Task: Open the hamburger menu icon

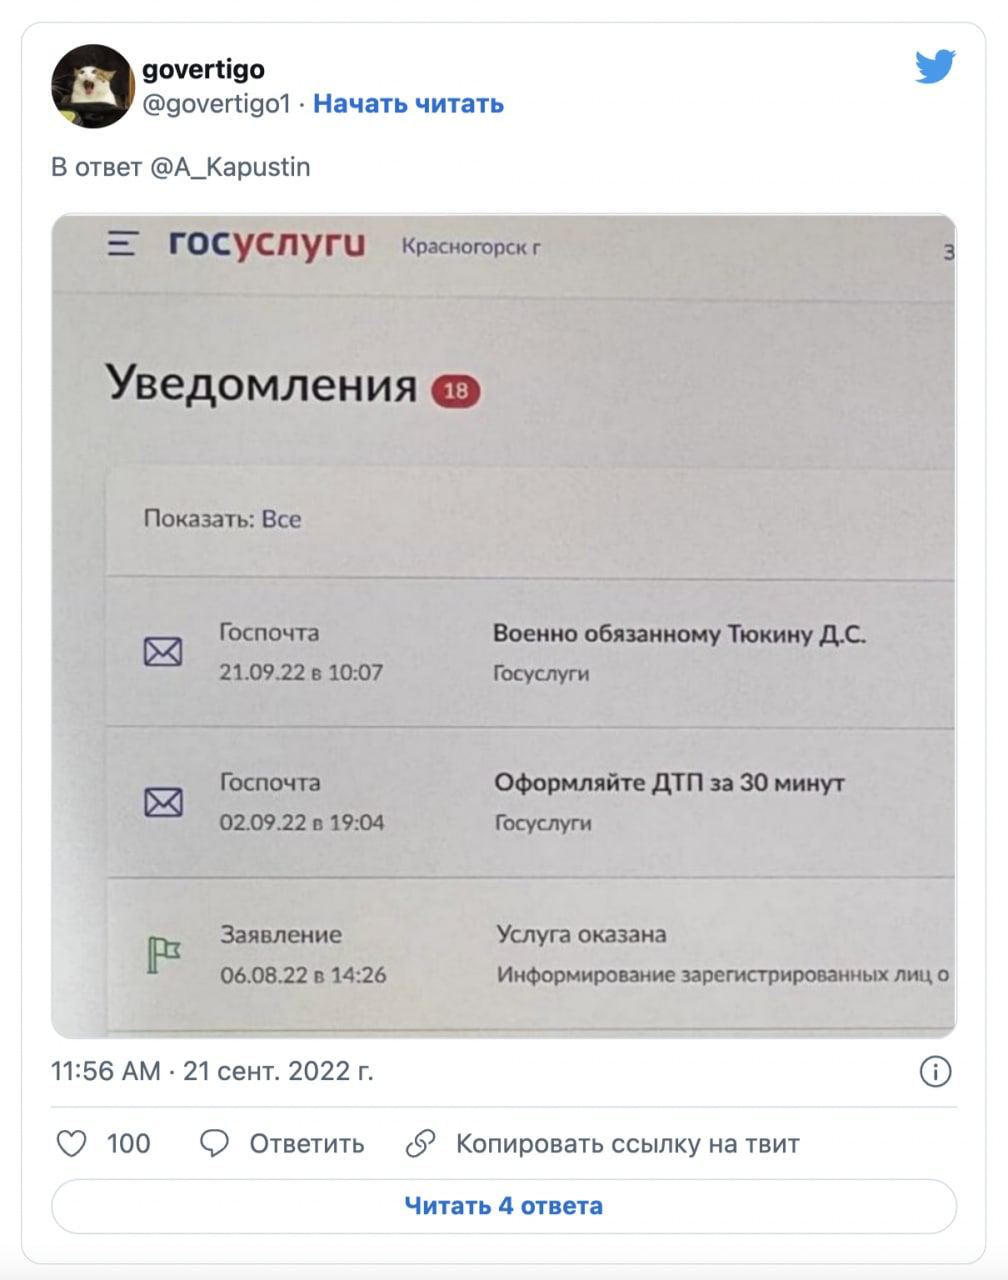Action: (x=122, y=243)
